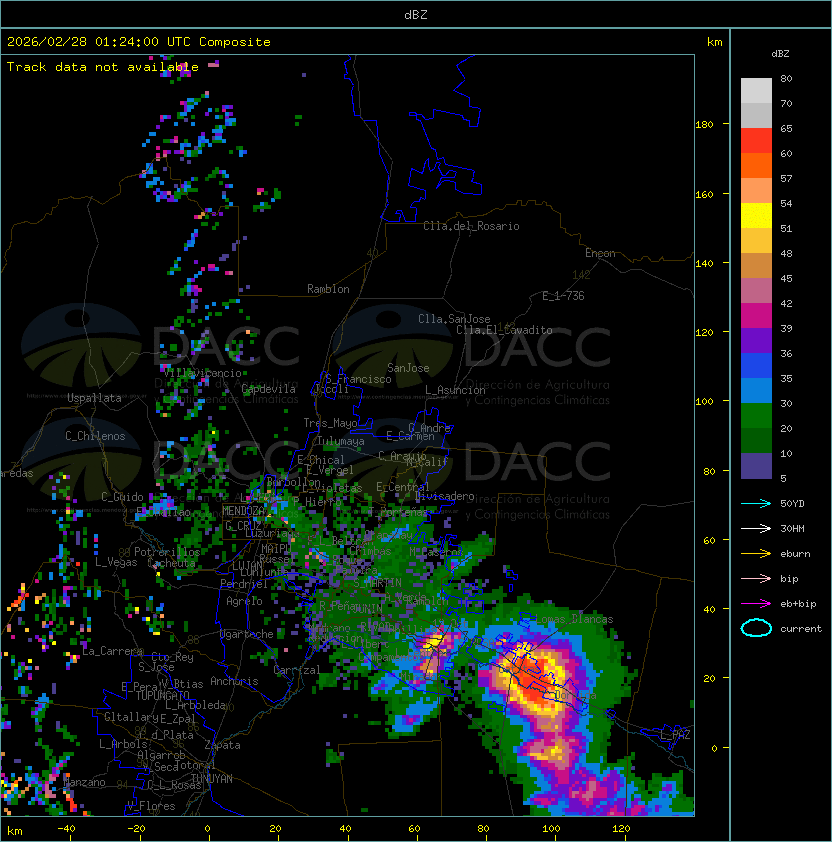Pick the bright green 20-30 dBZ swatch
The height and width of the screenshot is (842, 832).
click(x=756, y=416)
